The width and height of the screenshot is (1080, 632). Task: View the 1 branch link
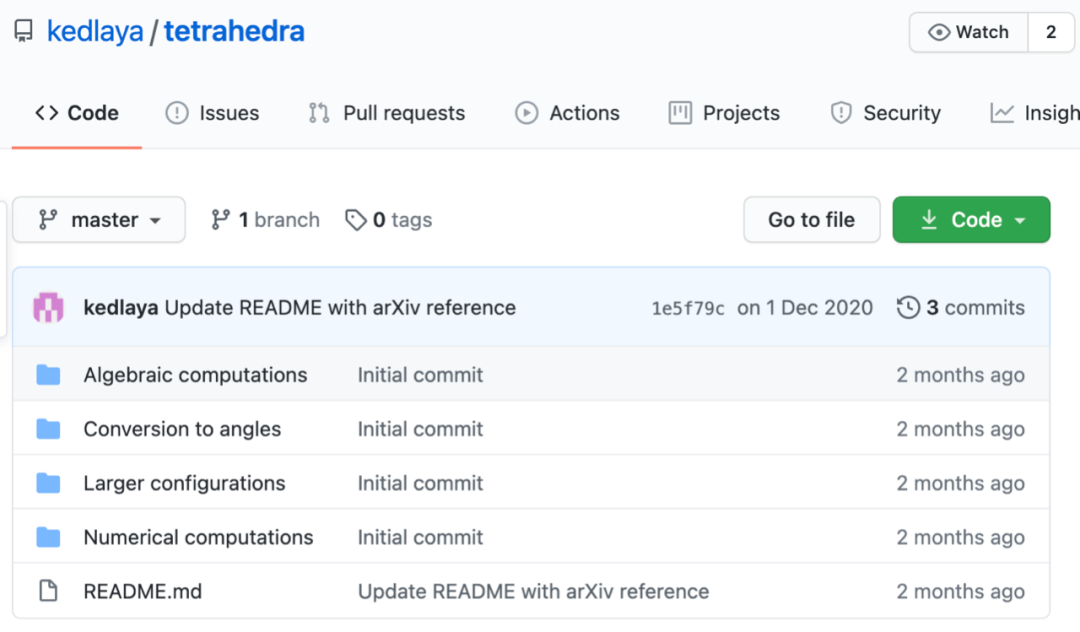(x=265, y=220)
